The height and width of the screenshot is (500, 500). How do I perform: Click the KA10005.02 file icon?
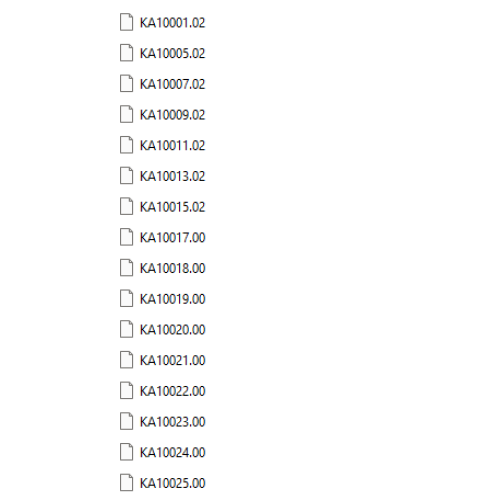[126, 53]
